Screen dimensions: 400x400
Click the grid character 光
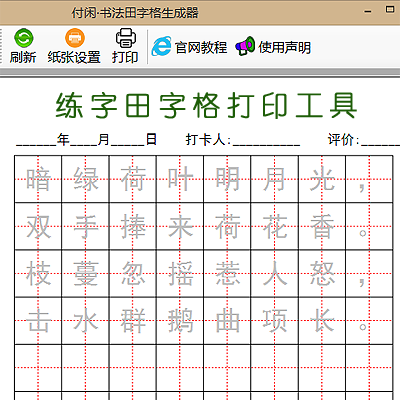coord(322,179)
